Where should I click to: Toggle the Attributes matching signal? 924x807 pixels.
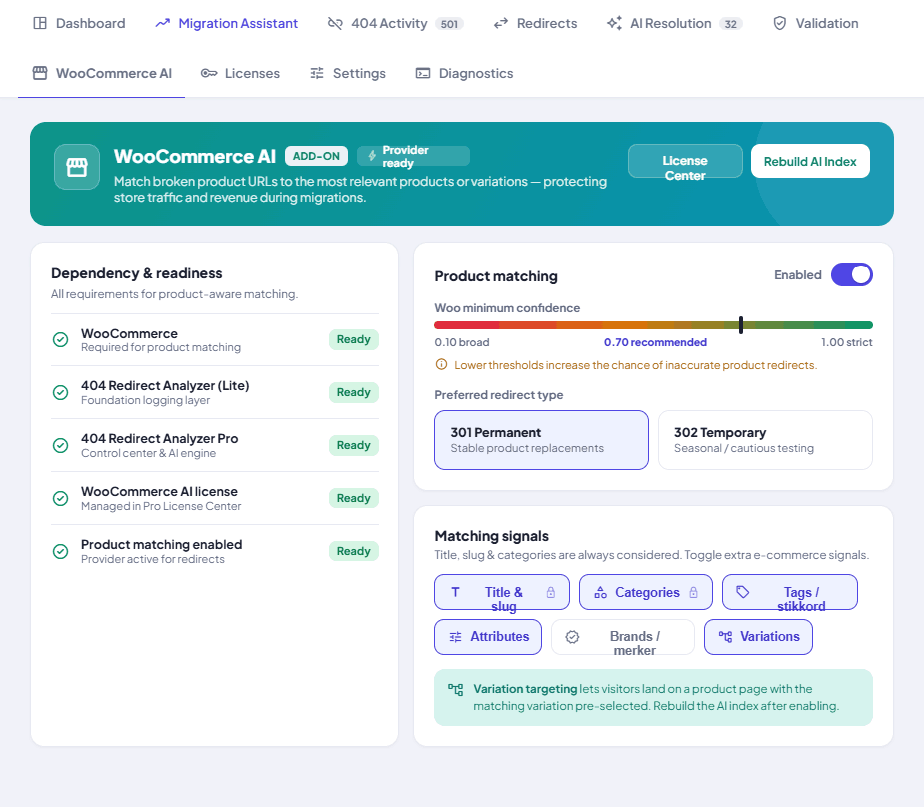[x=488, y=637]
